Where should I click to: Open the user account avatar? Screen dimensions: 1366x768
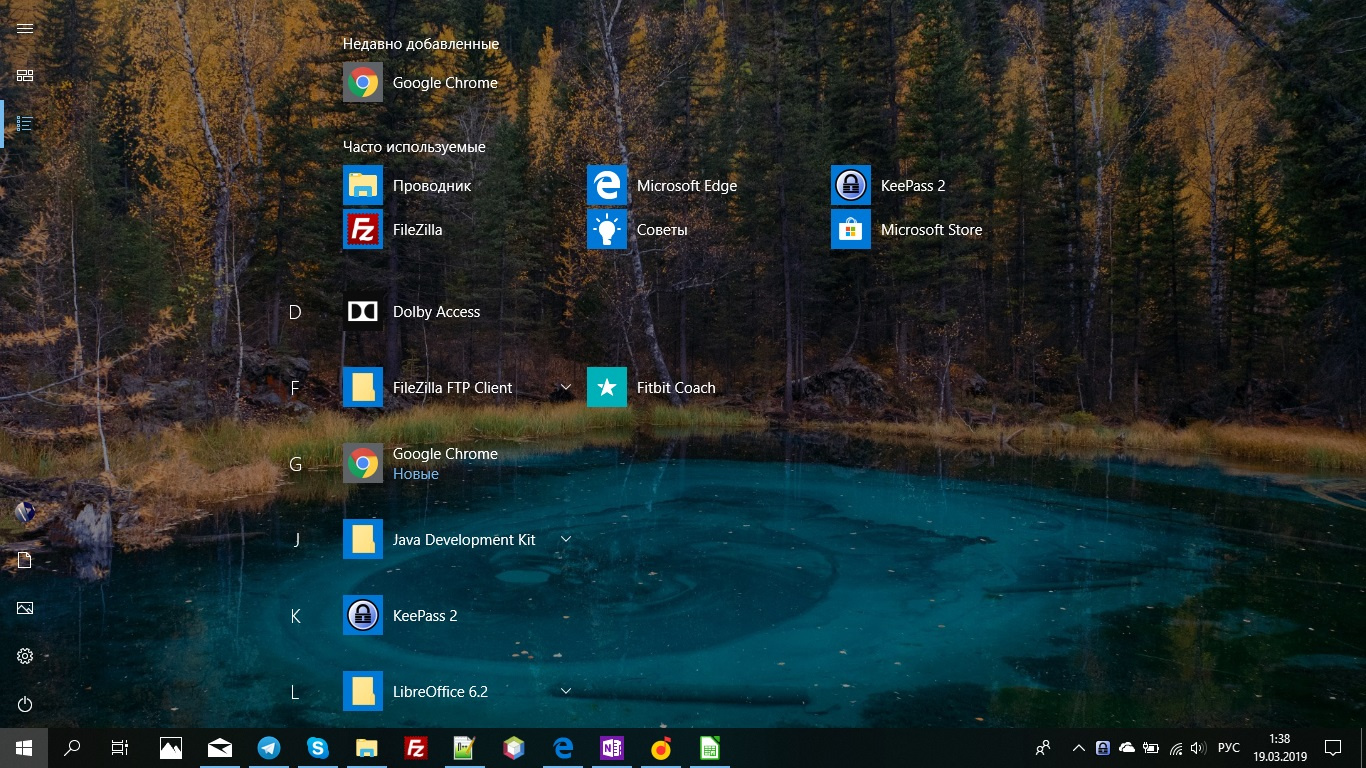(x=25, y=512)
